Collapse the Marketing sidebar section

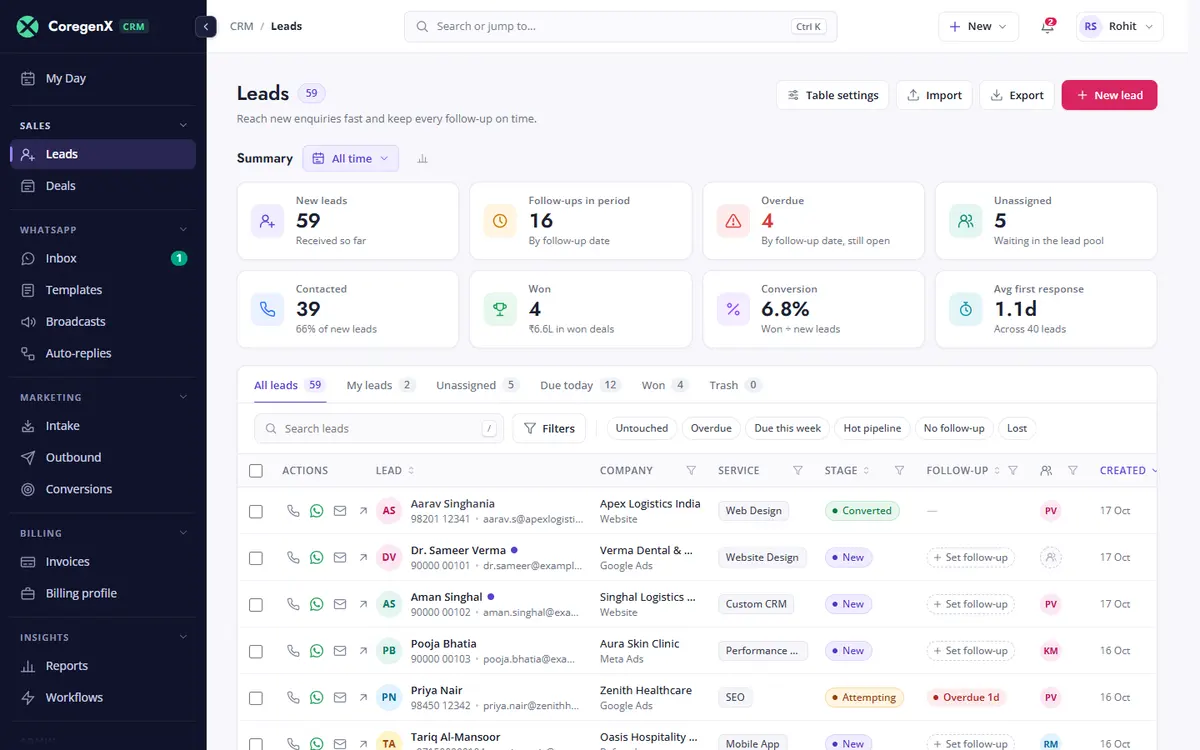point(183,397)
